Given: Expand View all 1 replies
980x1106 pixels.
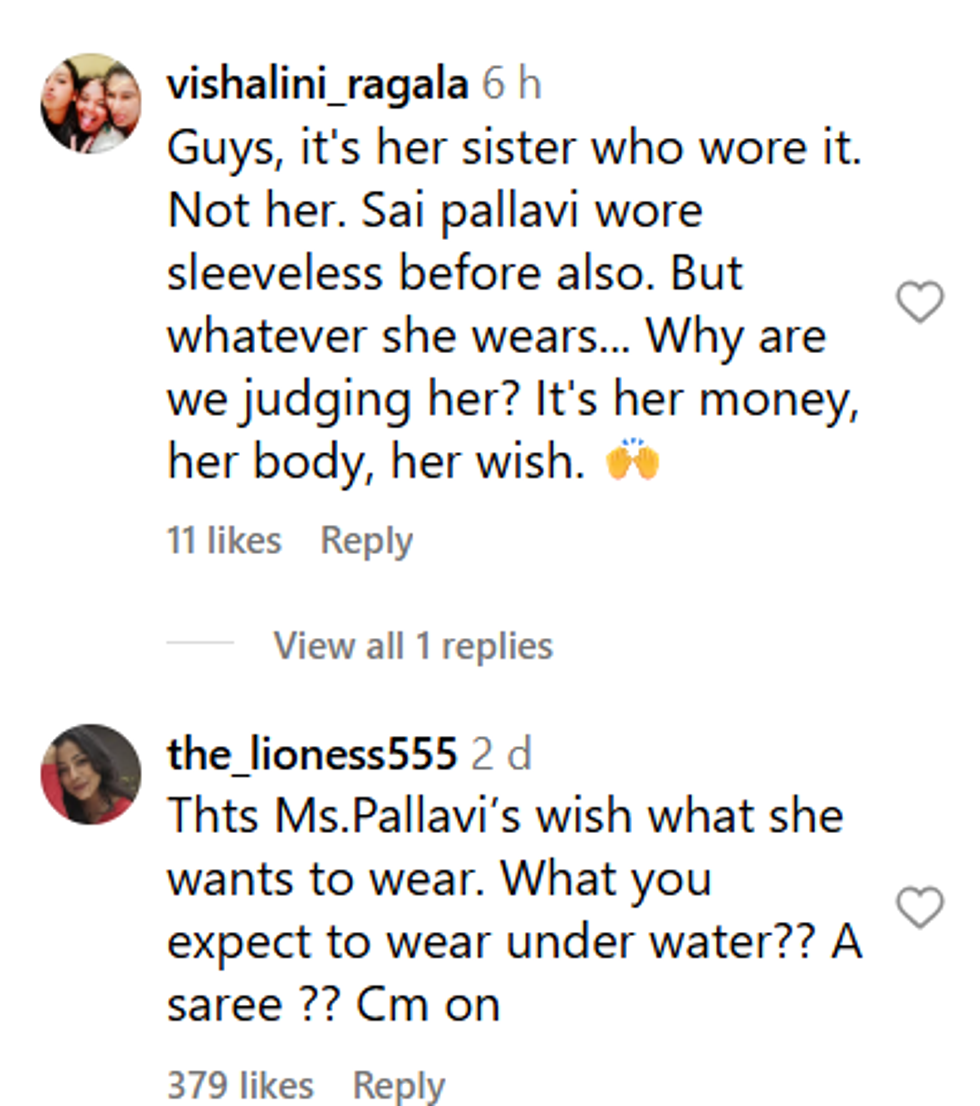Looking at the screenshot, I should 413,646.
